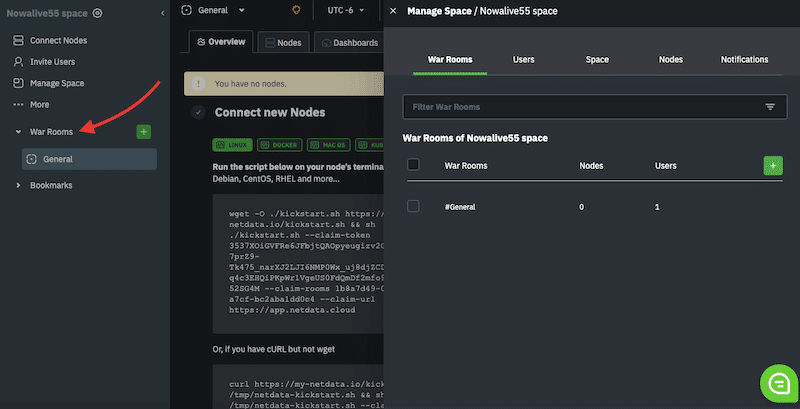Click the Users column header
This screenshot has height=409, width=800.
tap(666, 166)
